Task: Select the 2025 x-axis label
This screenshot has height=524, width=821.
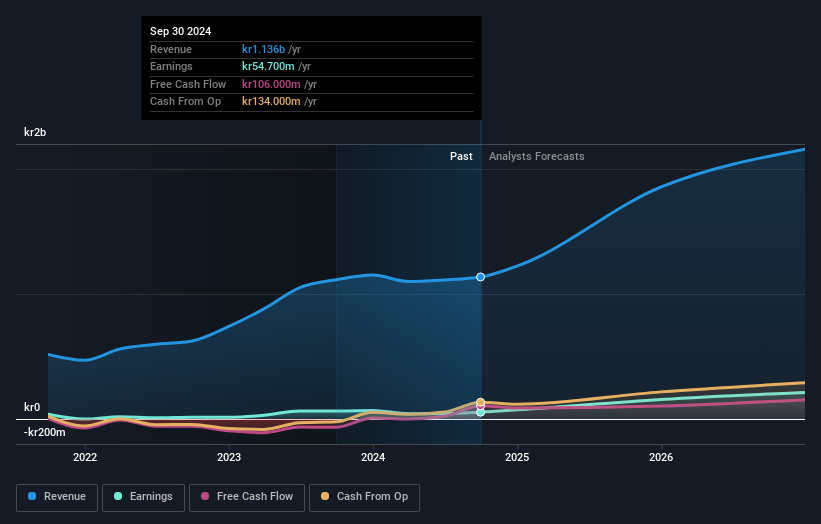Action: pyautogui.click(x=517, y=457)
